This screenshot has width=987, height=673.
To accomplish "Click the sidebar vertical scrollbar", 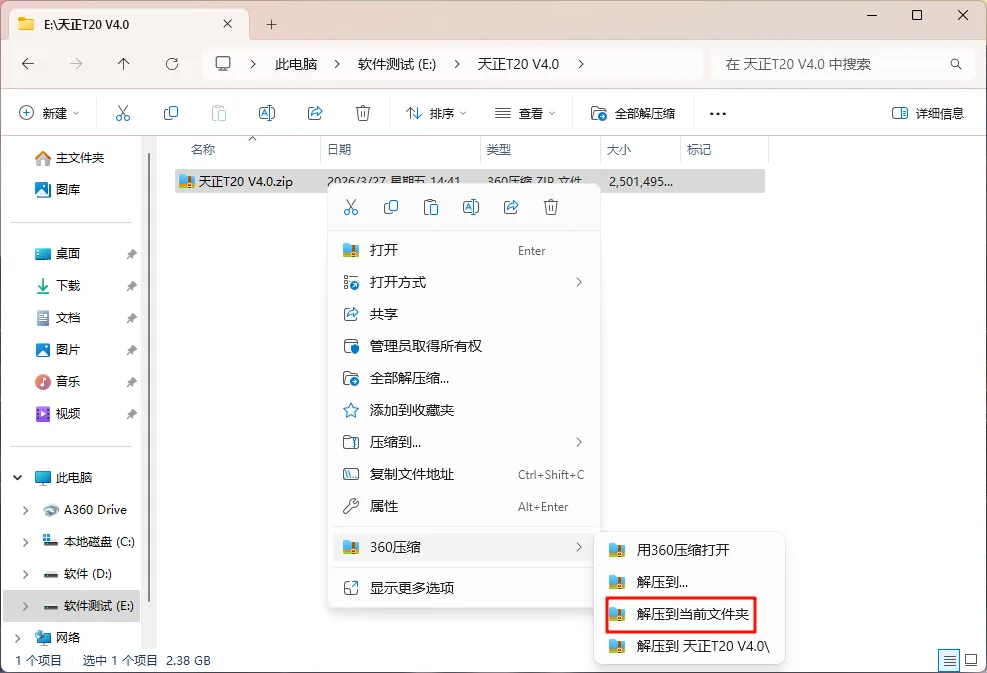I will [149, 378].
